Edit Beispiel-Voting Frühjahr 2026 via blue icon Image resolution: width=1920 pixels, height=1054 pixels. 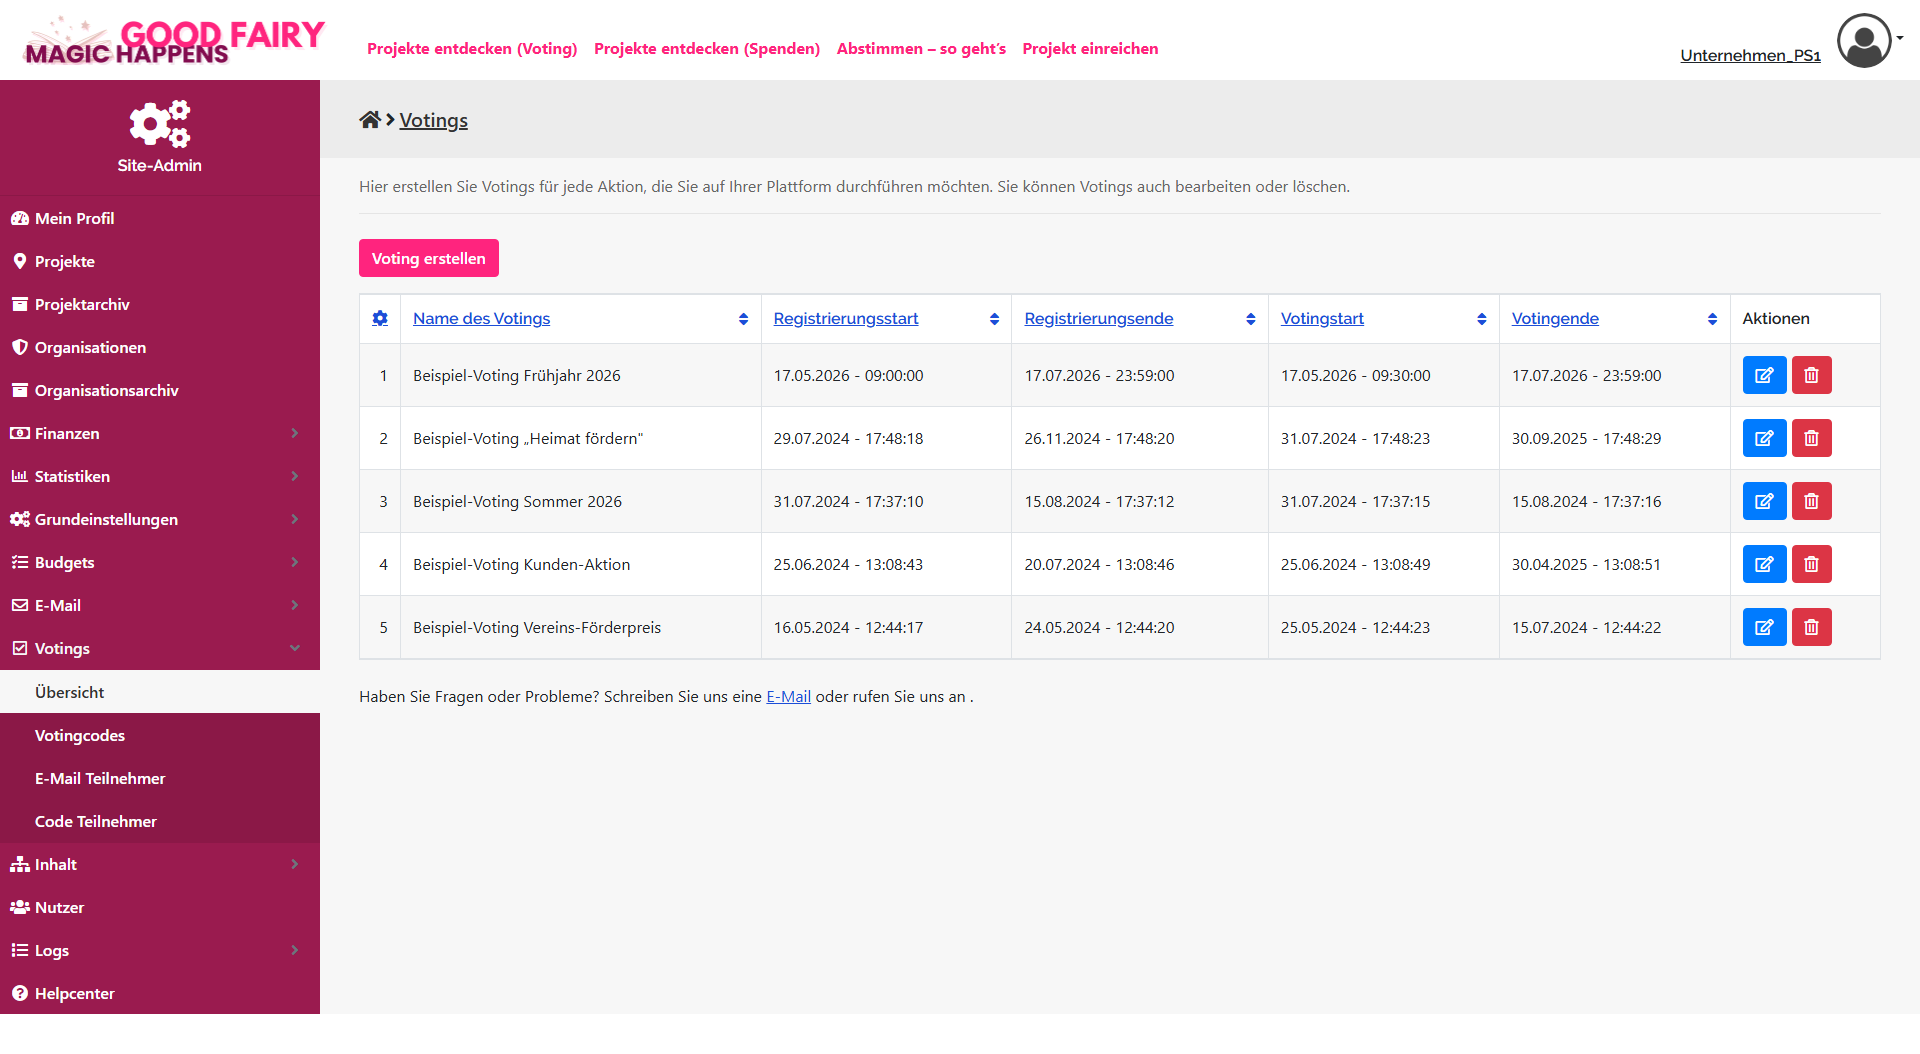click(1764, 375)
